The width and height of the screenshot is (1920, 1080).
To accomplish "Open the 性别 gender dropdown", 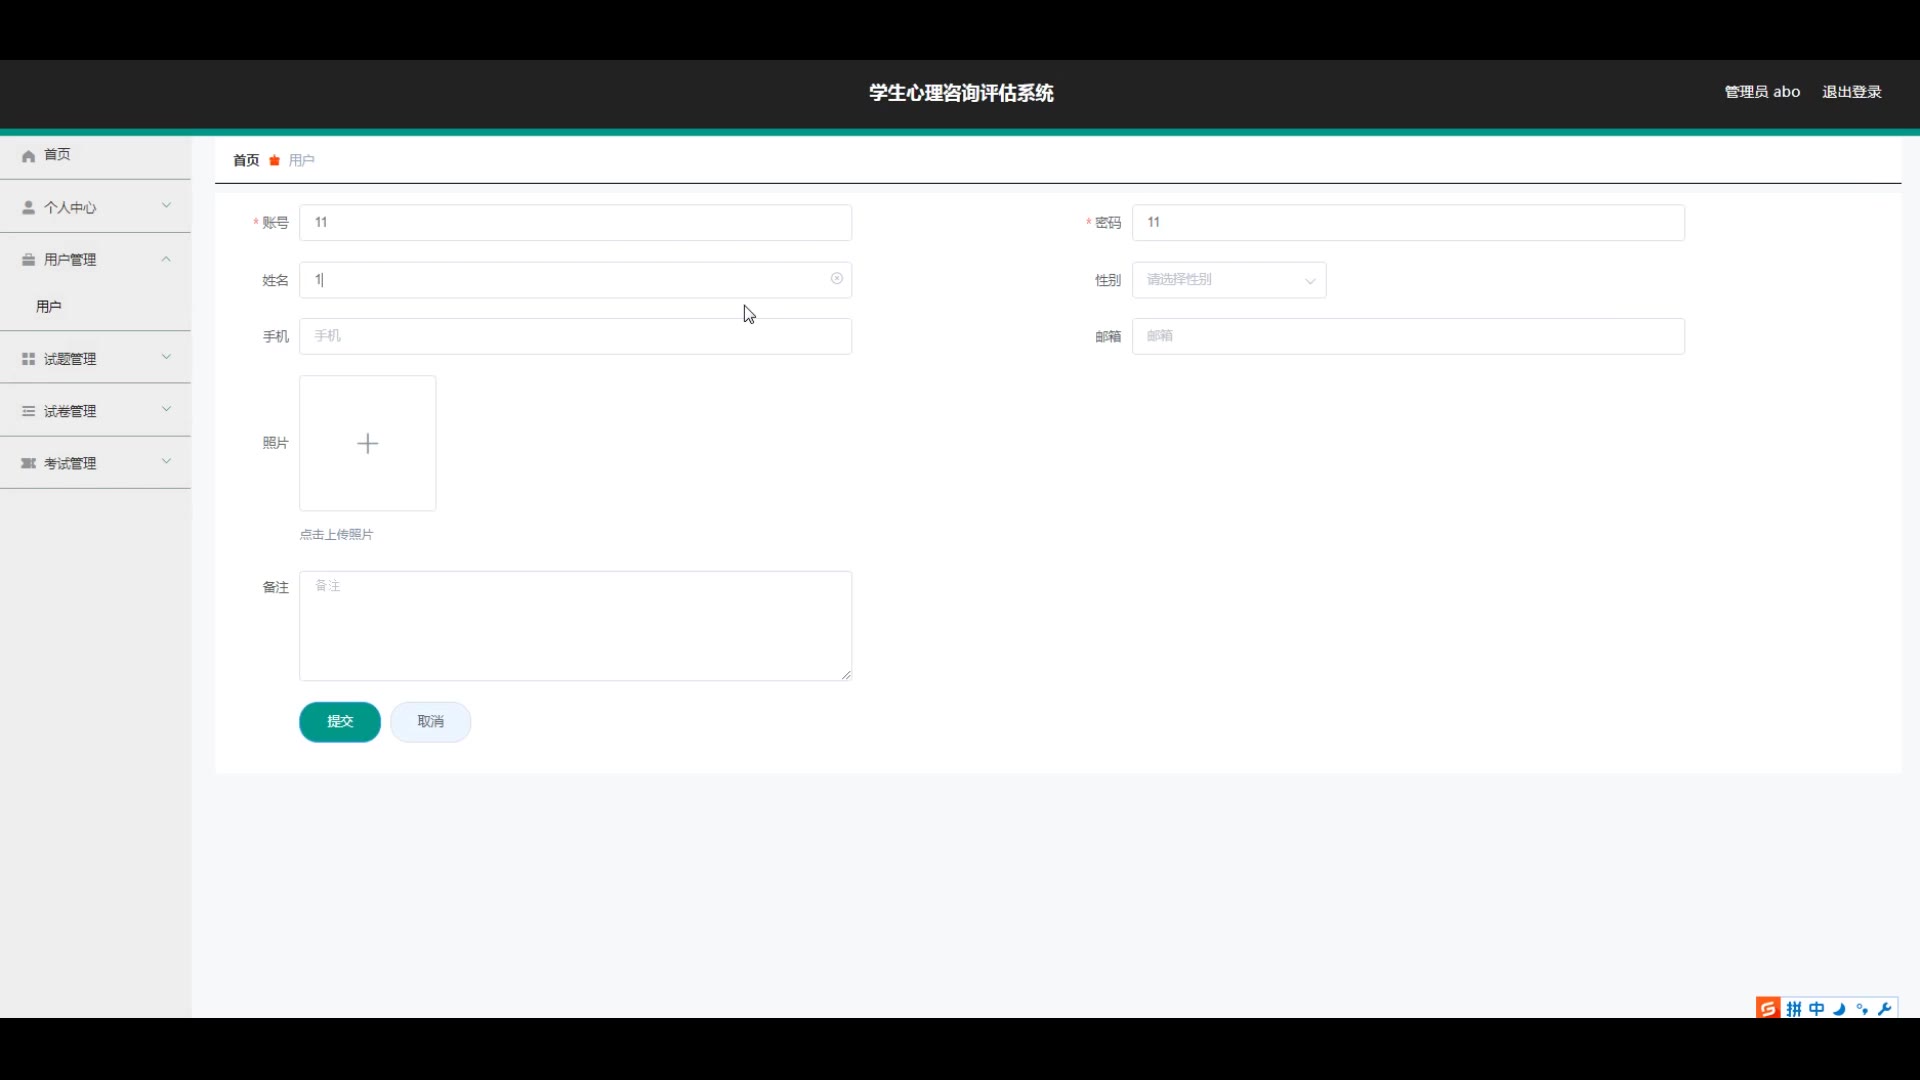I will click(1229, 280).
